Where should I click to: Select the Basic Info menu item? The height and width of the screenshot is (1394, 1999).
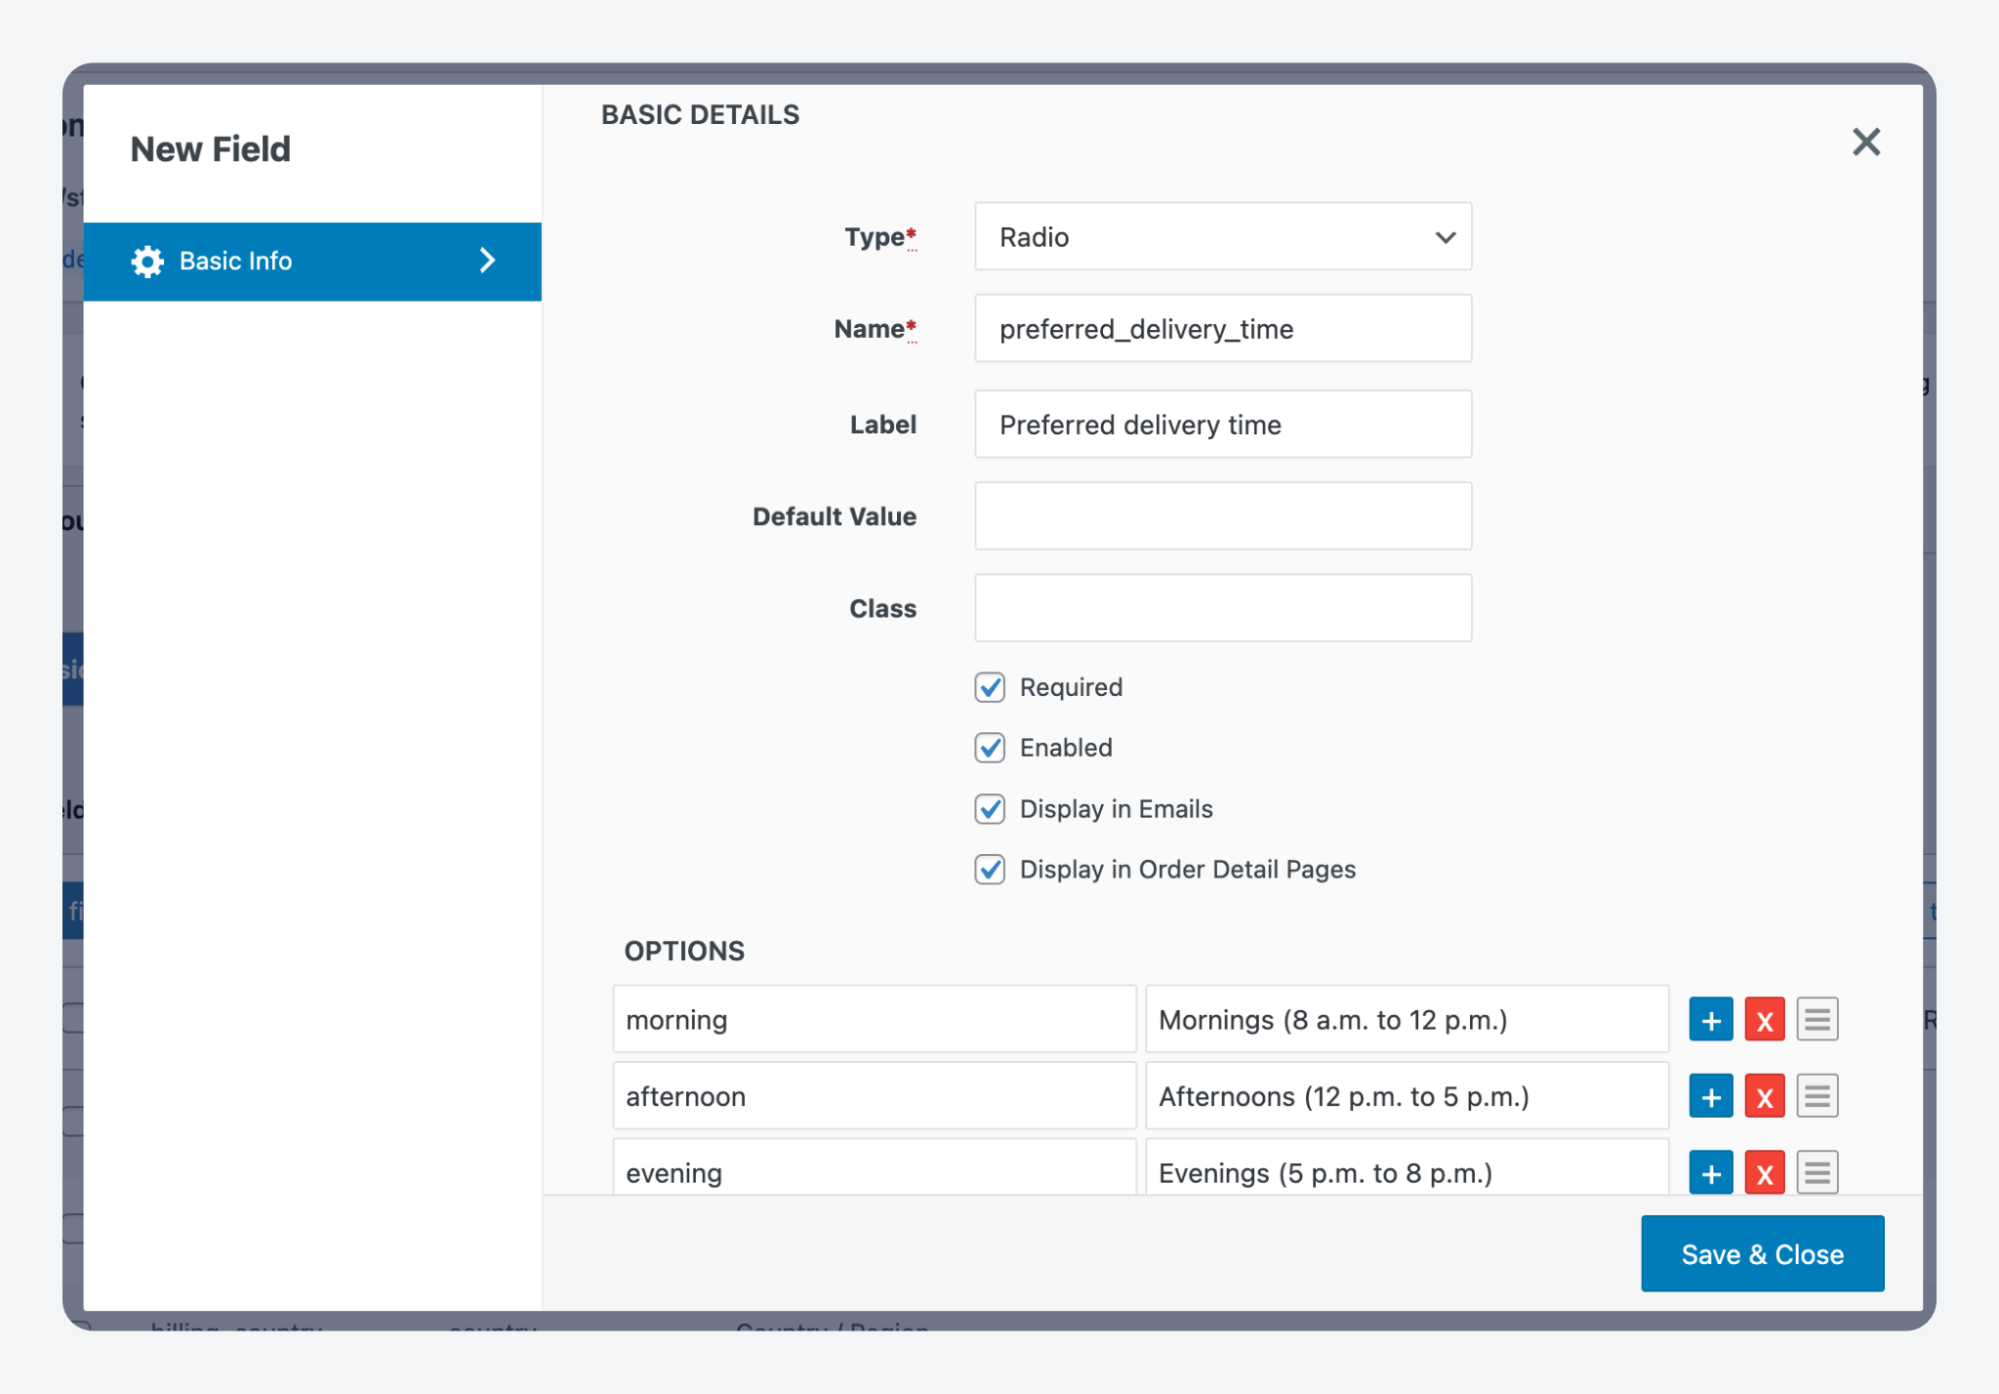(x=236, y=261)
